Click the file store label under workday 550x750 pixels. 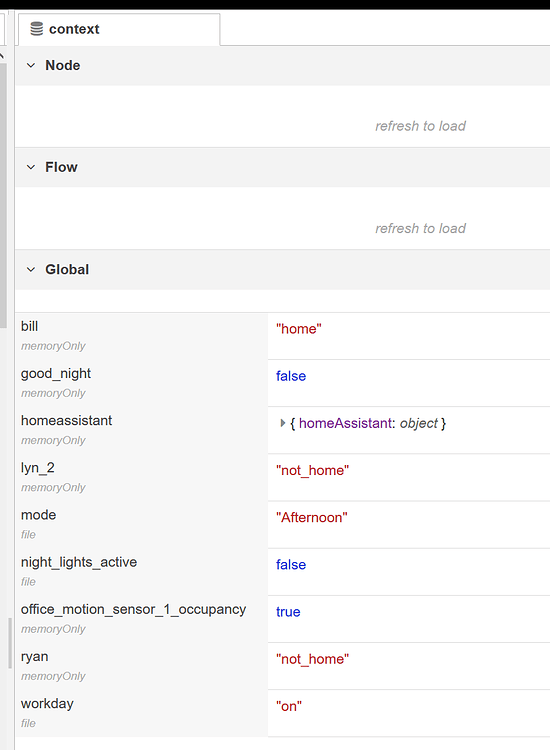[28, 723]
